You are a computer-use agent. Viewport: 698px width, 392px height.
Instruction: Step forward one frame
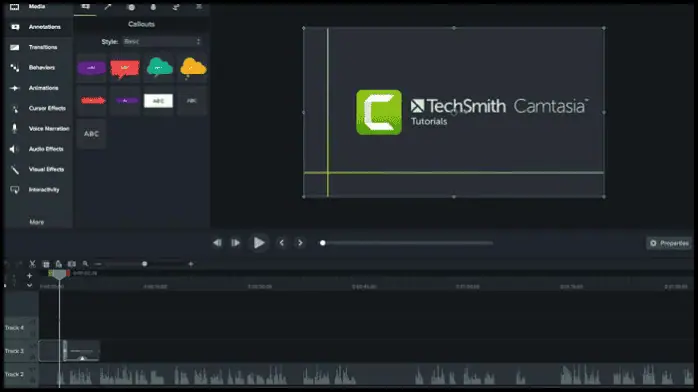pyautogui.click(x=235, y=242)
